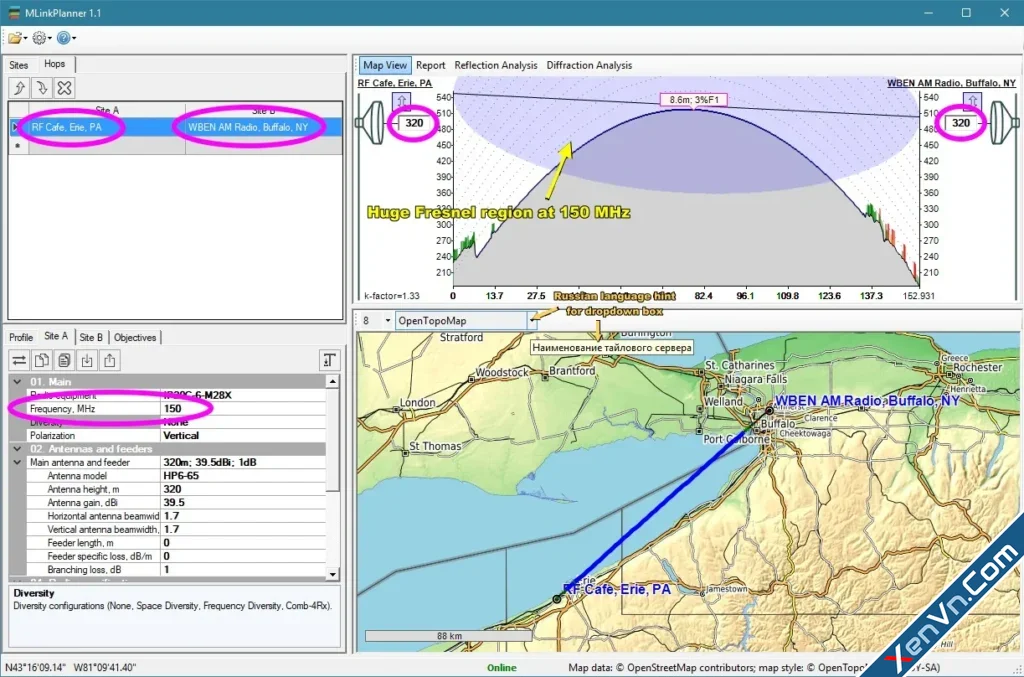Click the 88 km map scale bar
The width and height of the screenshot is (1024, 677).
point(449,635)
